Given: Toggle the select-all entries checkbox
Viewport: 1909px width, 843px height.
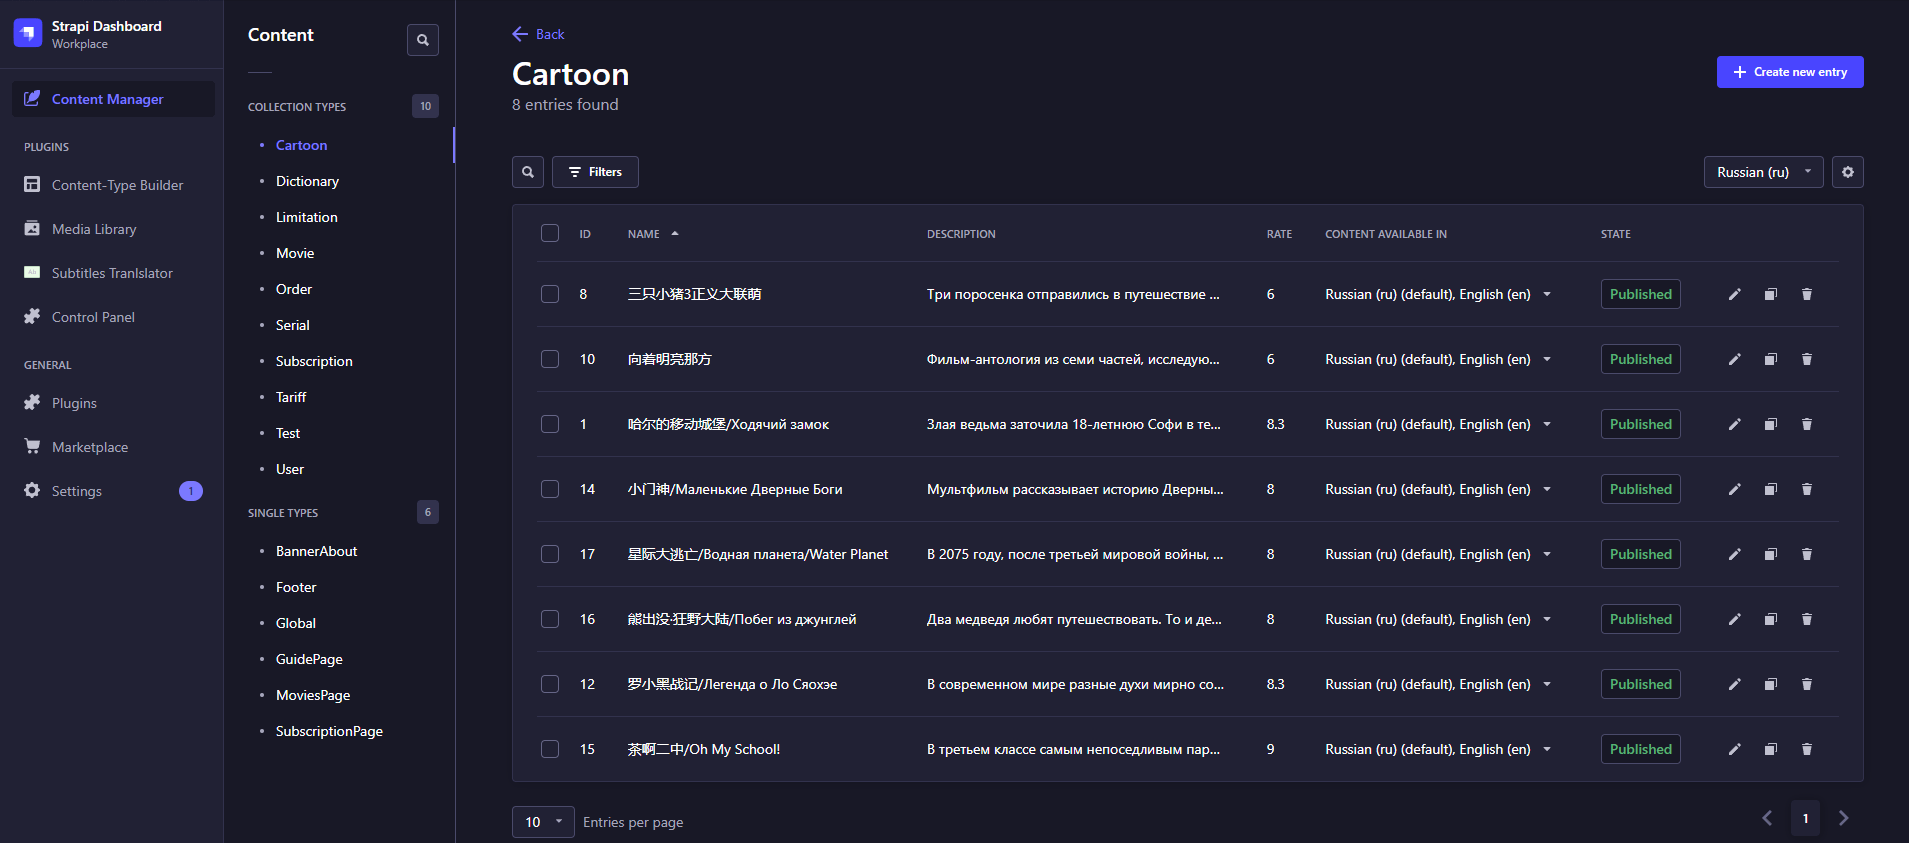Looking at the screenshot, I should point(550,233).
